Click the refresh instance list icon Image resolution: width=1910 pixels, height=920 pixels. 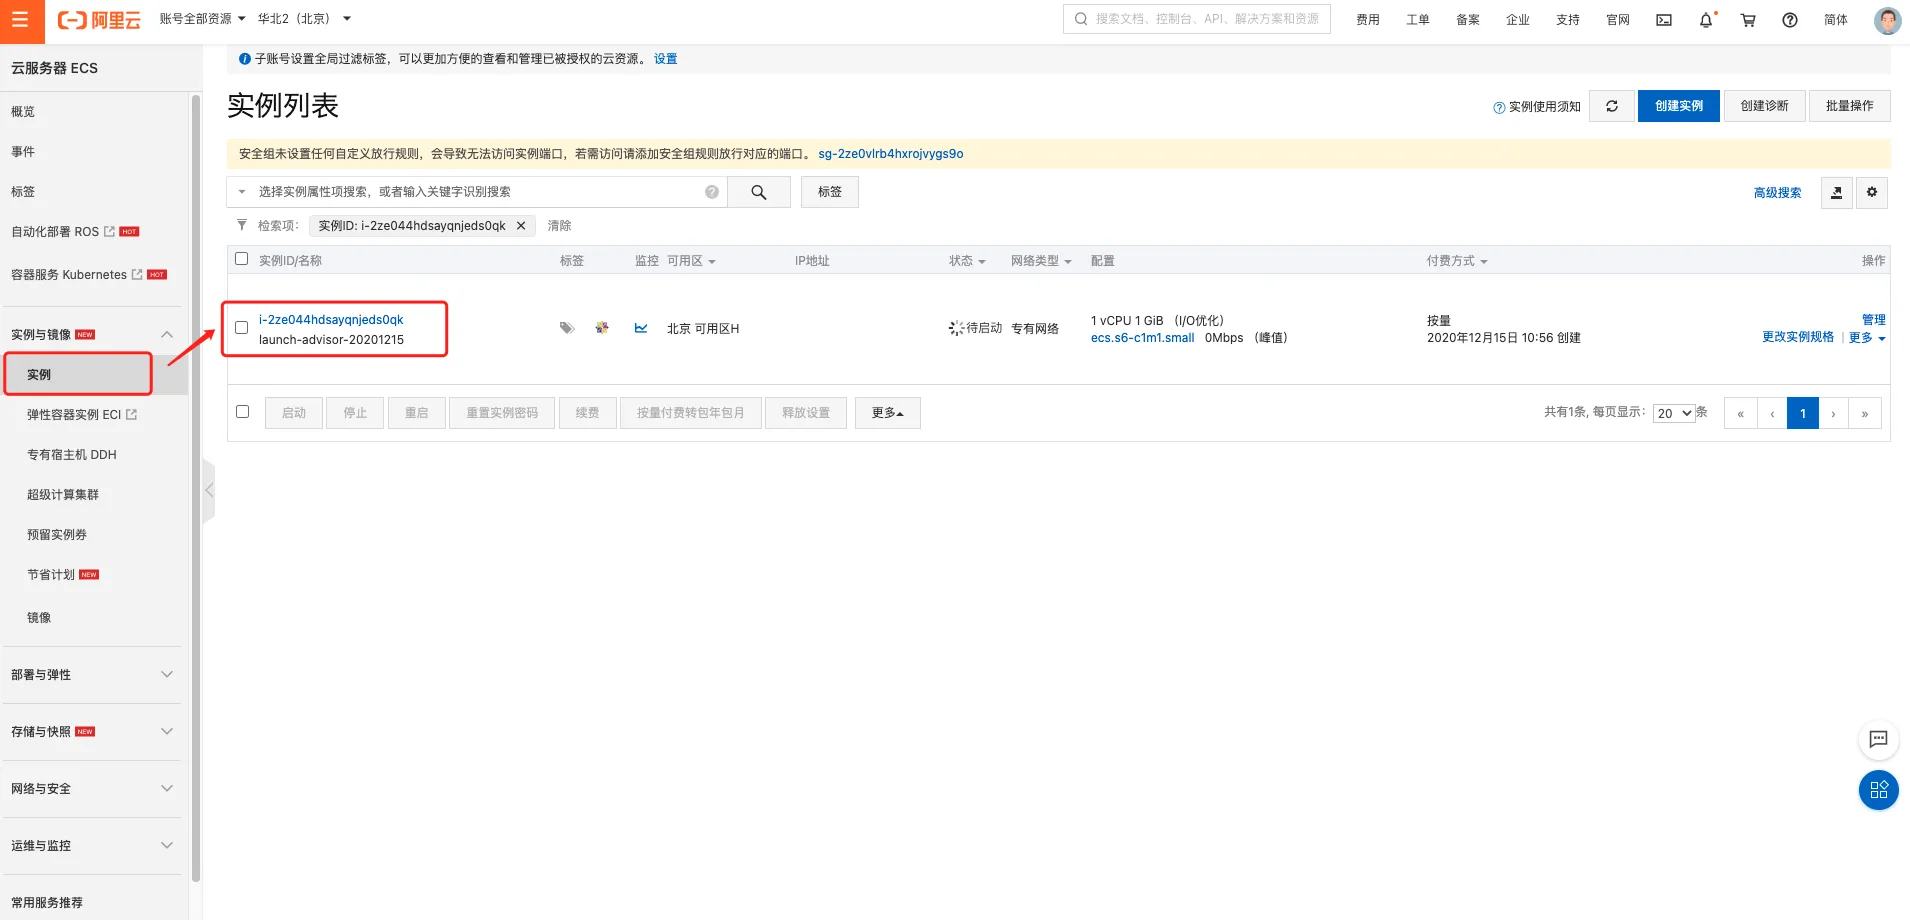click(x=1612, y=106)
